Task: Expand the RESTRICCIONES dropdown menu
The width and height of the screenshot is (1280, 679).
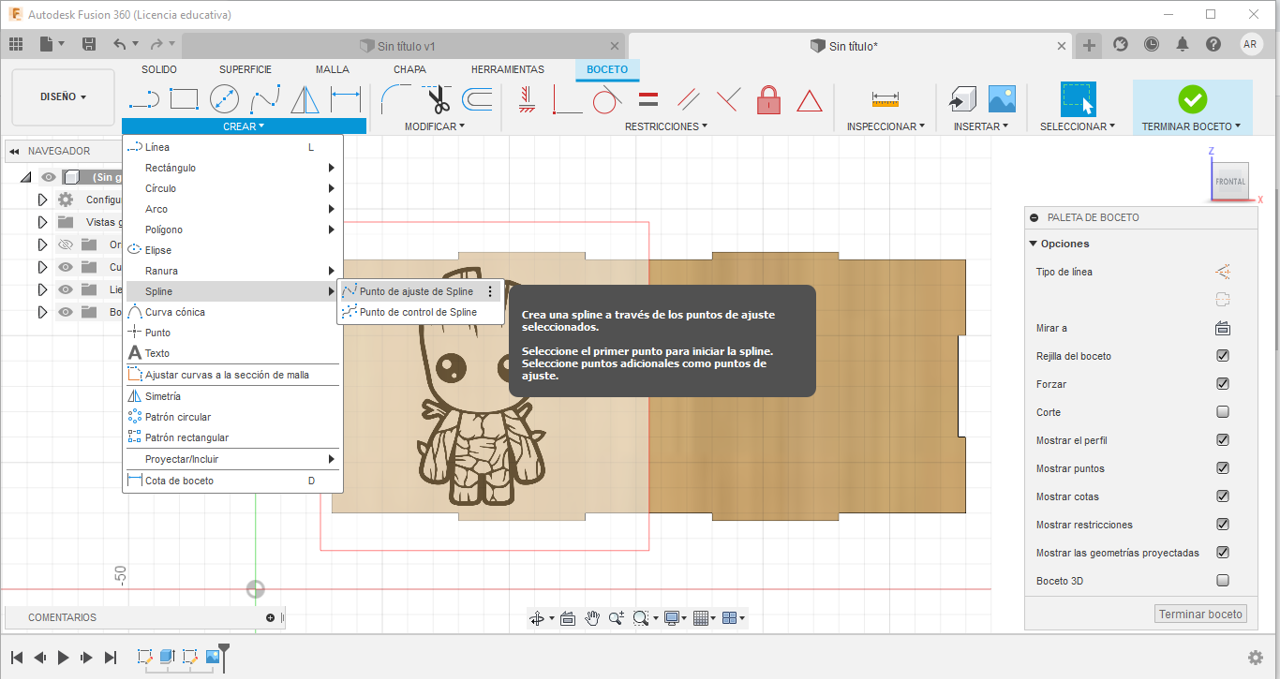Action: point(666,127)
